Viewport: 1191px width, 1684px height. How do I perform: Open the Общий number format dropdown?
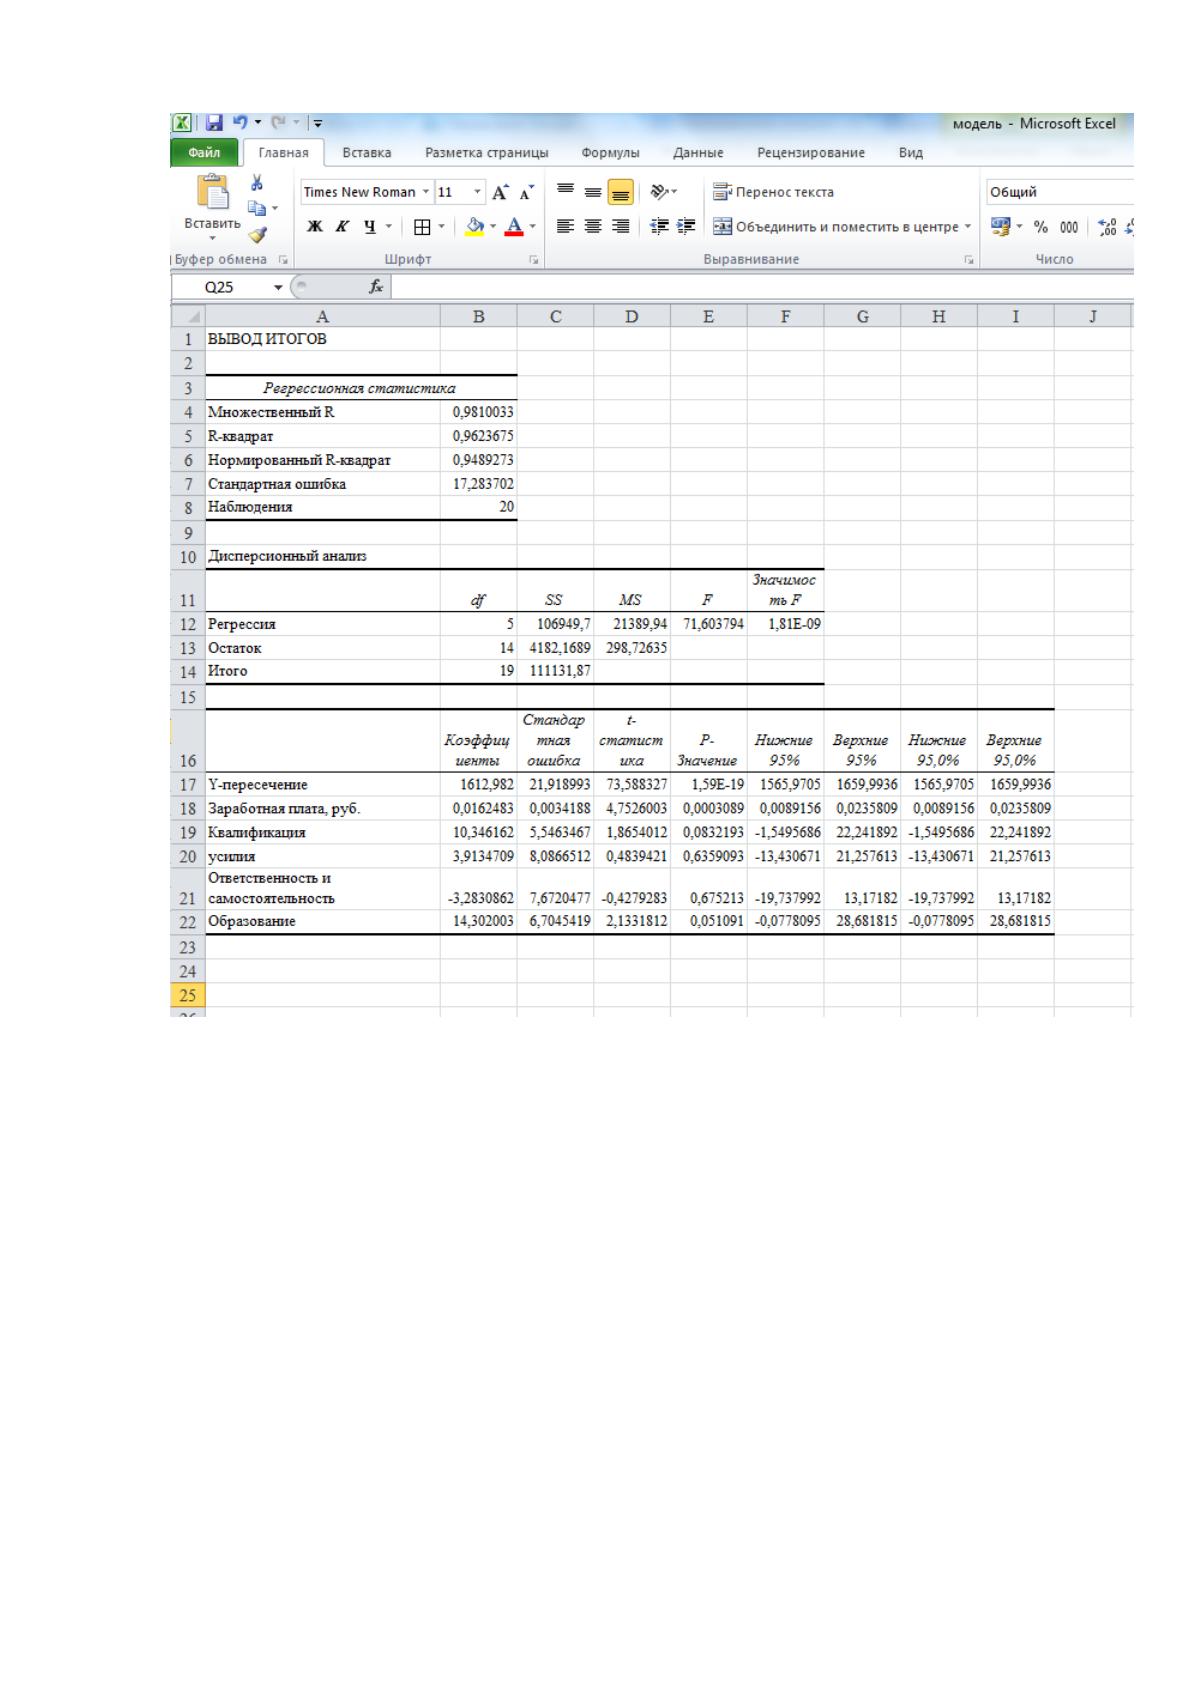[x=1059, y=192]
